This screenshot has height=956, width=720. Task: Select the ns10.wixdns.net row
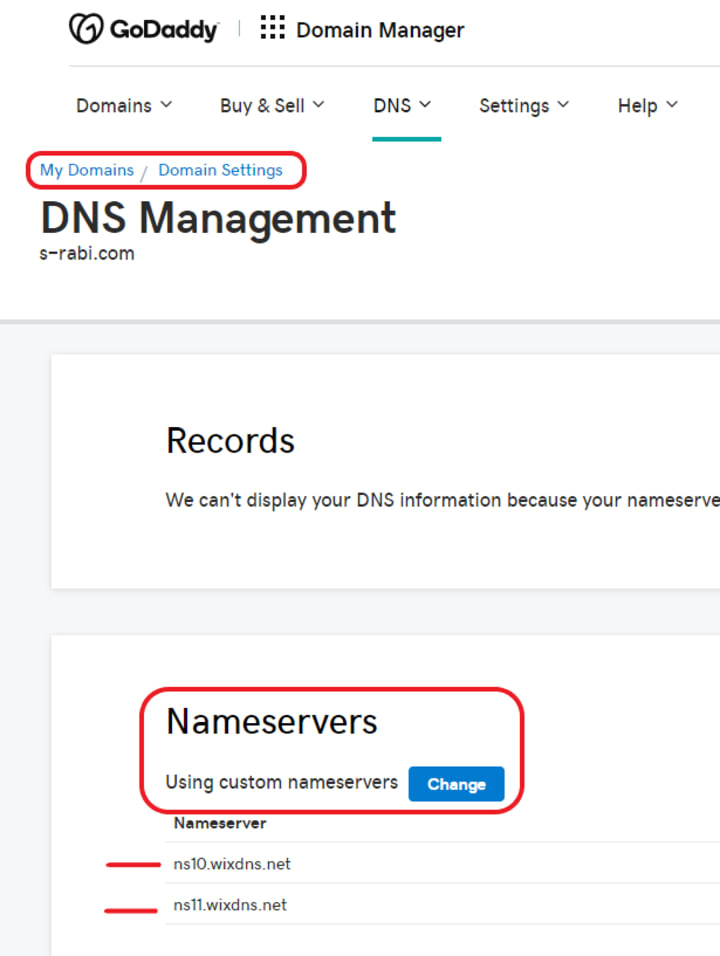click(442, 863)
